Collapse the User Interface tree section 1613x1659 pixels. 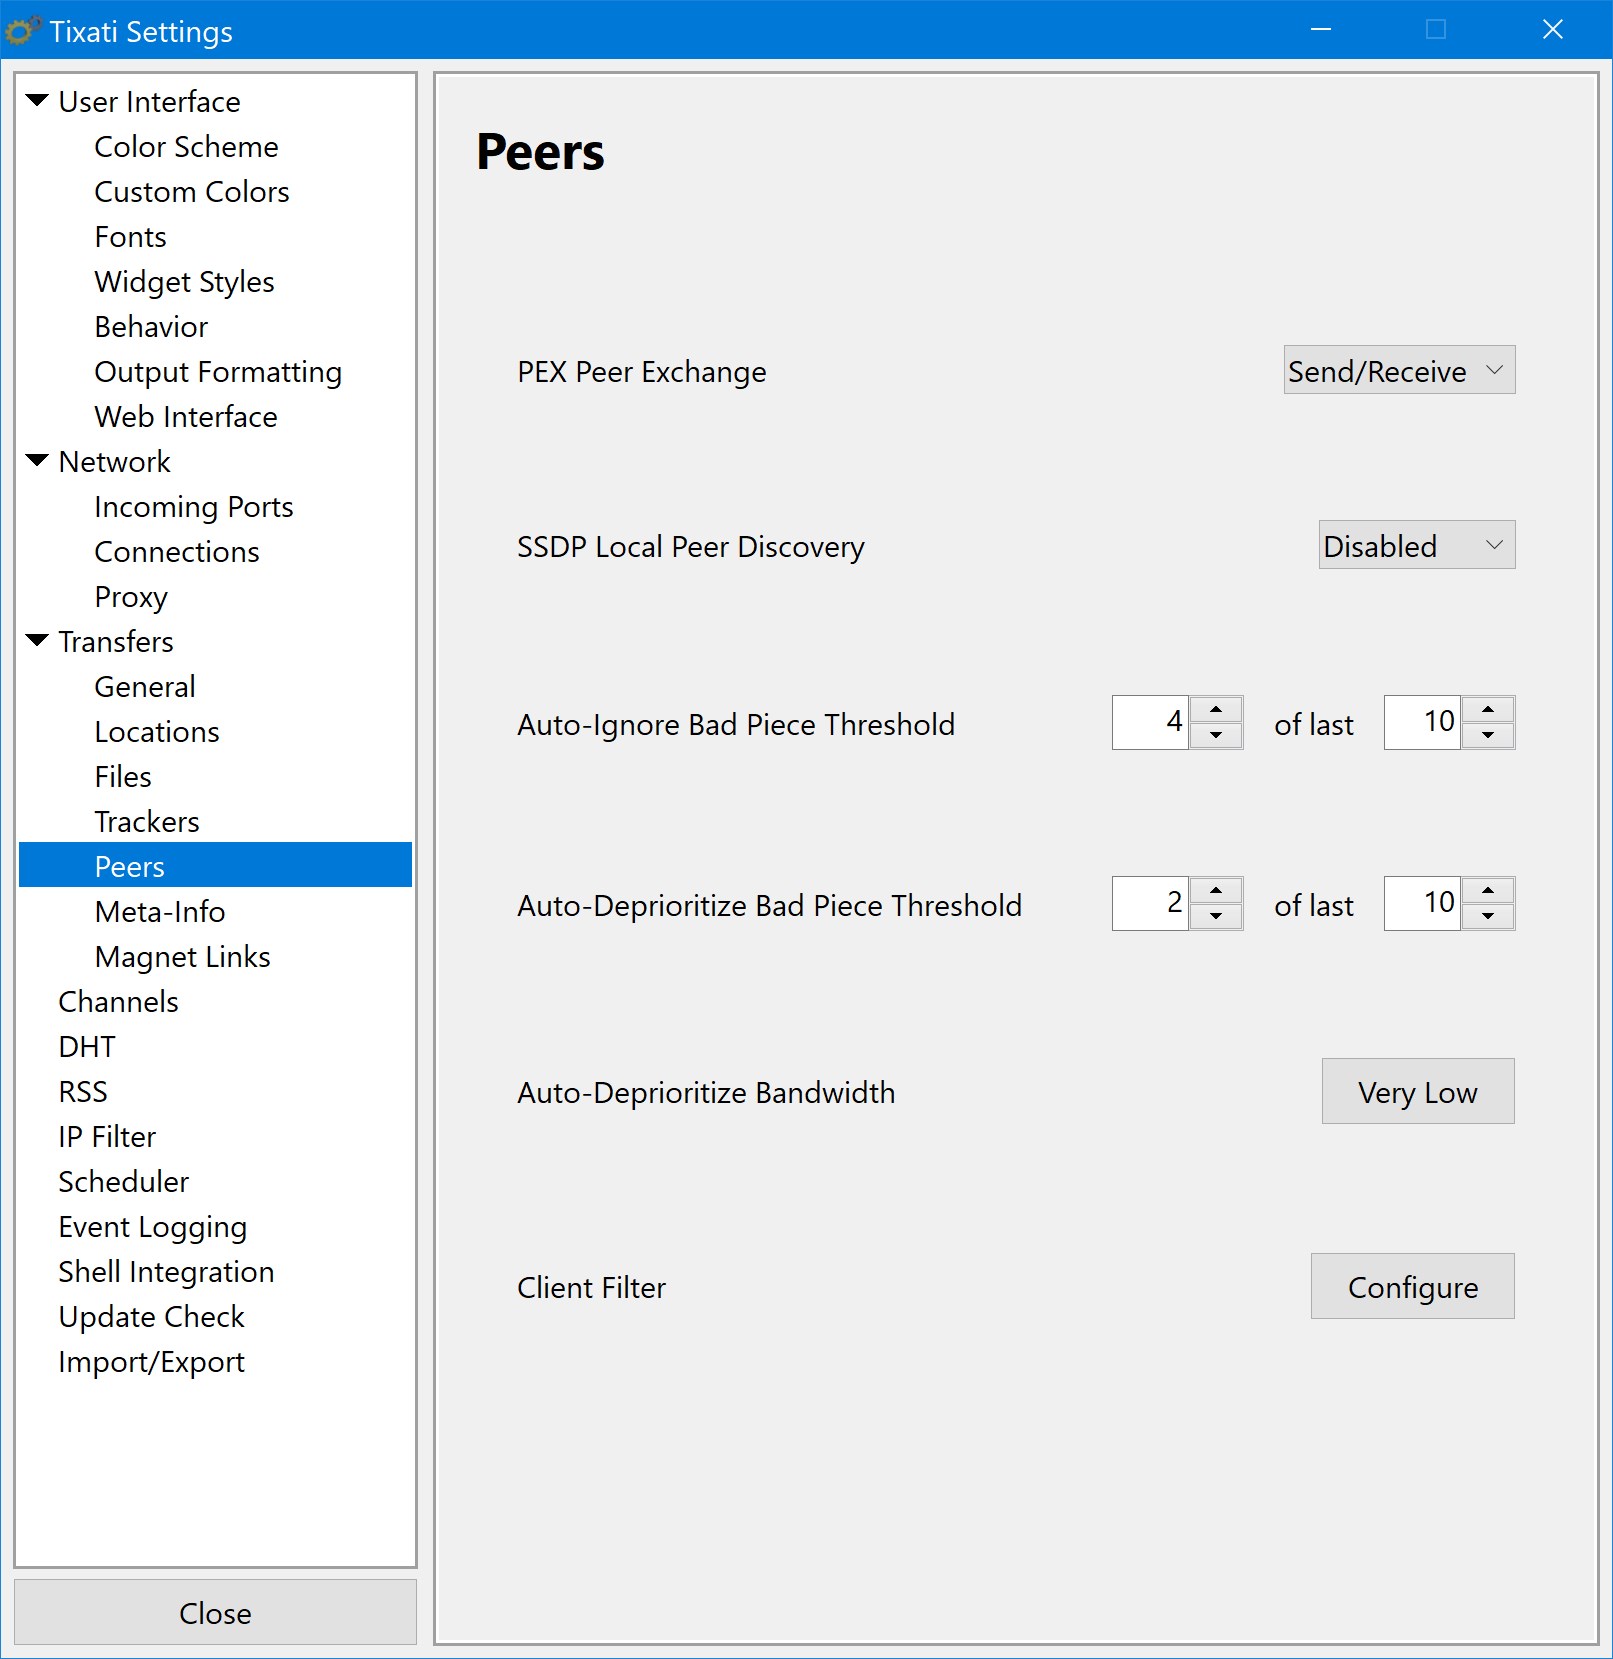37,100
